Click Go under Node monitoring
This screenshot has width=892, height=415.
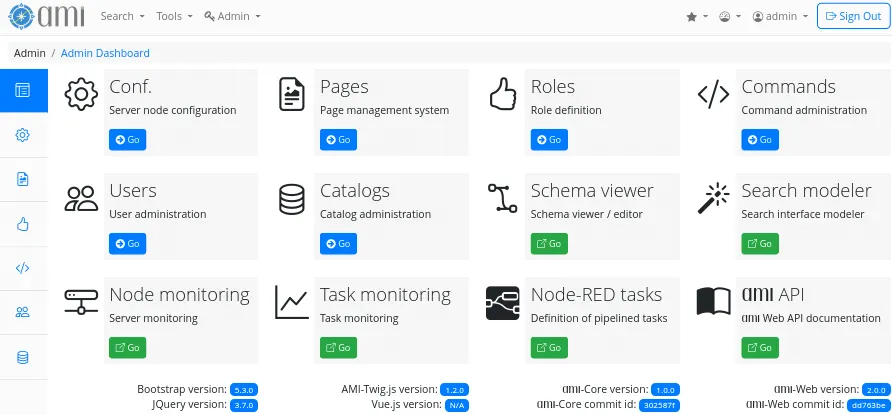128,347
